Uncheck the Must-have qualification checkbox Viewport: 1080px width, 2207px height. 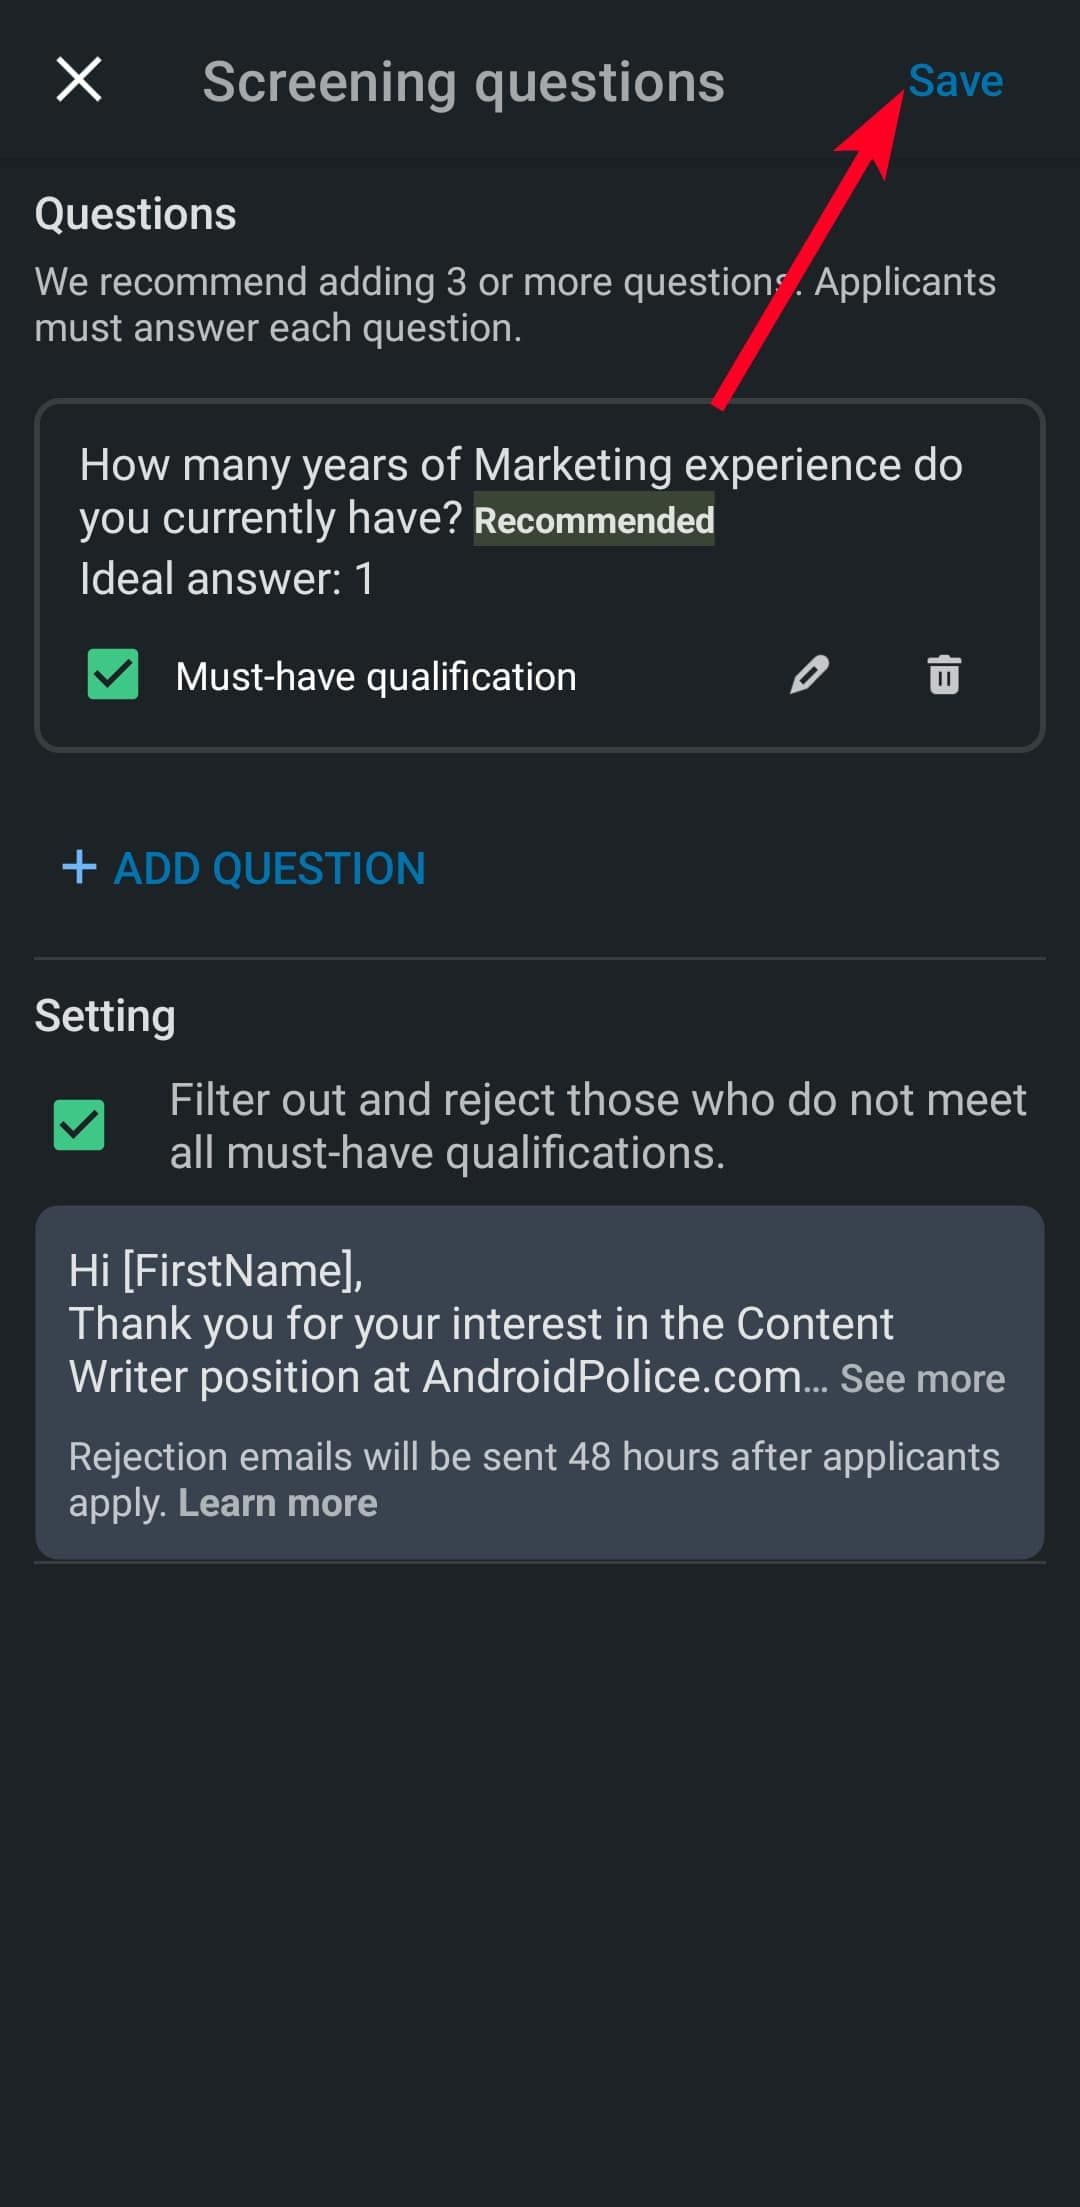pos(113,674)
